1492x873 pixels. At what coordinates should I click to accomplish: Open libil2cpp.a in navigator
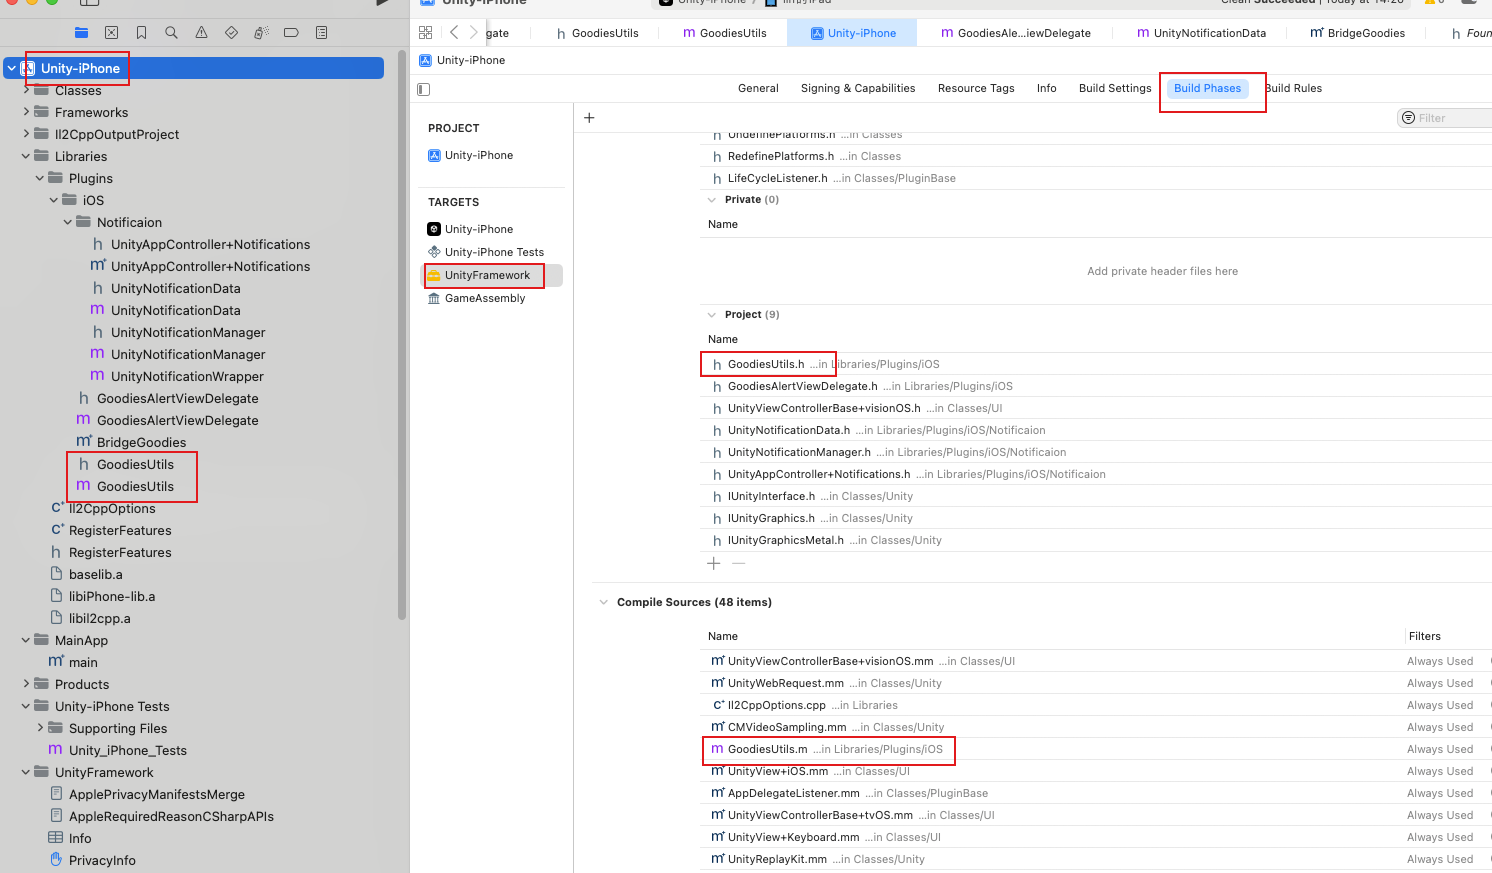click(99, 618)
